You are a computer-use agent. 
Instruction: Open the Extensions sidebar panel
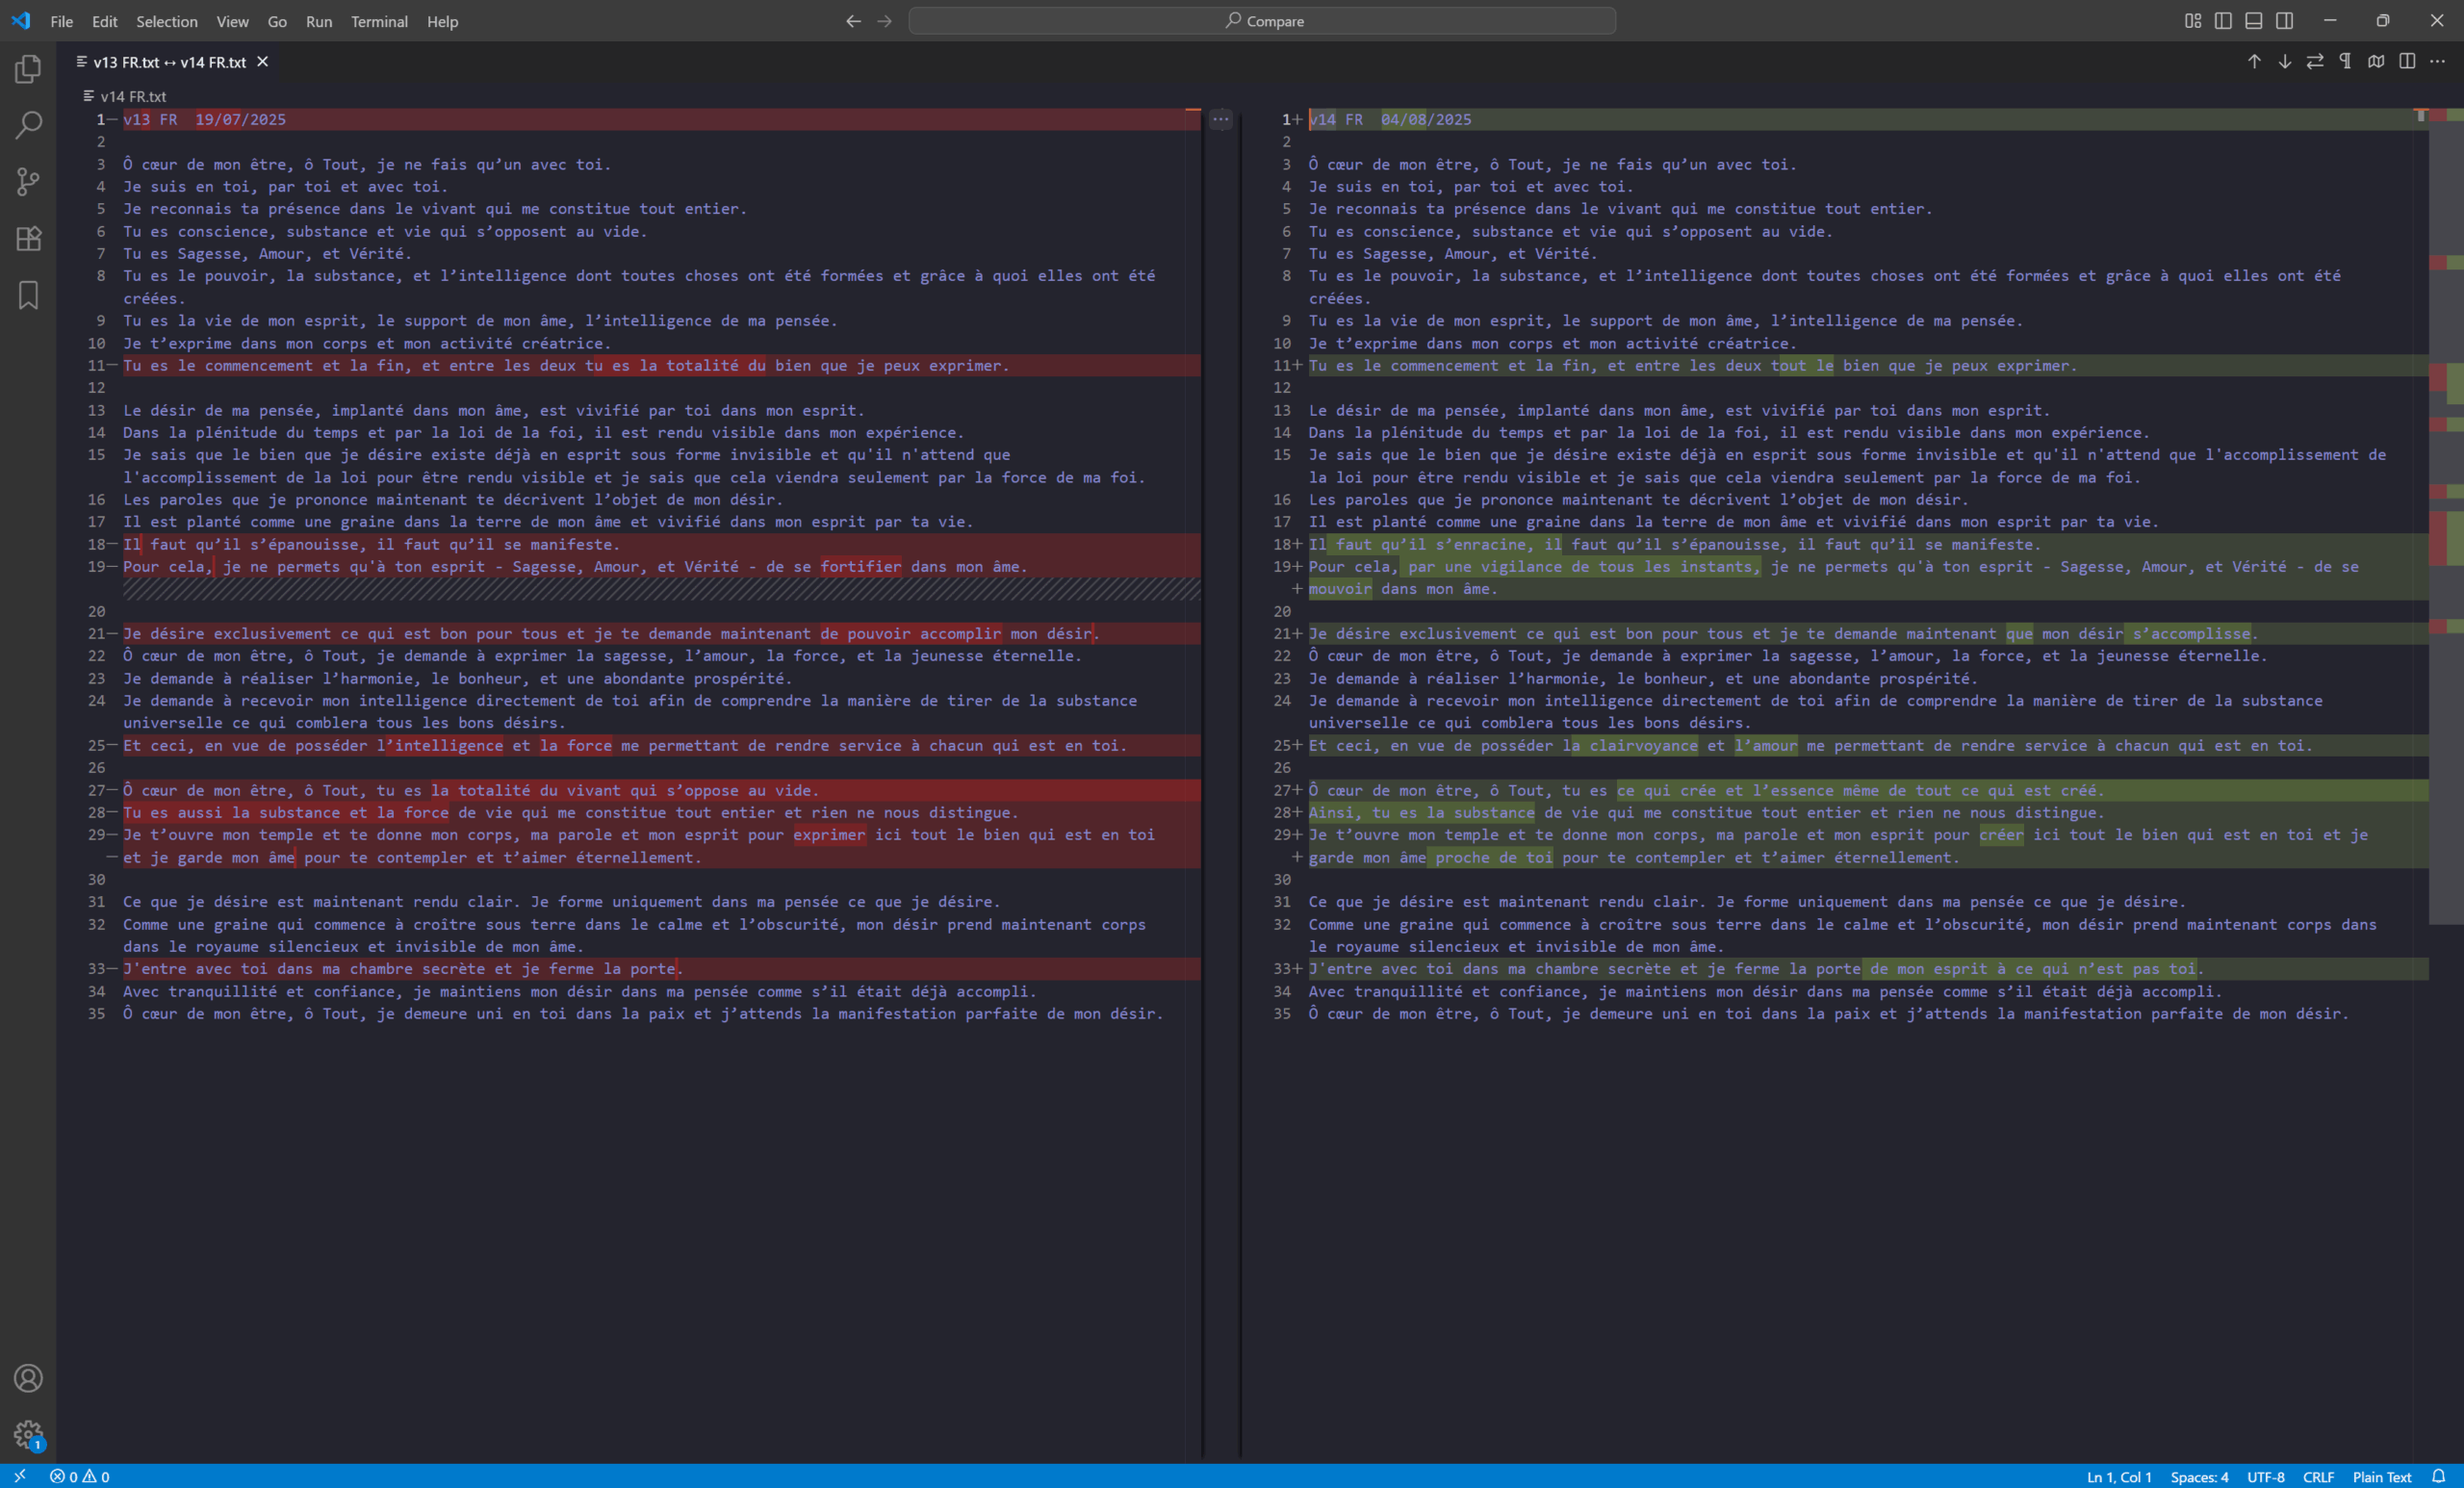click(28, 238)
